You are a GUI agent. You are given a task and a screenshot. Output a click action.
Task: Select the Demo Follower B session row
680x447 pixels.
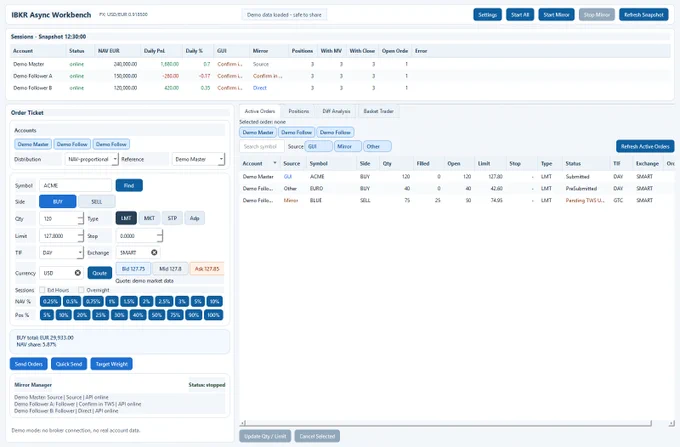340,88
